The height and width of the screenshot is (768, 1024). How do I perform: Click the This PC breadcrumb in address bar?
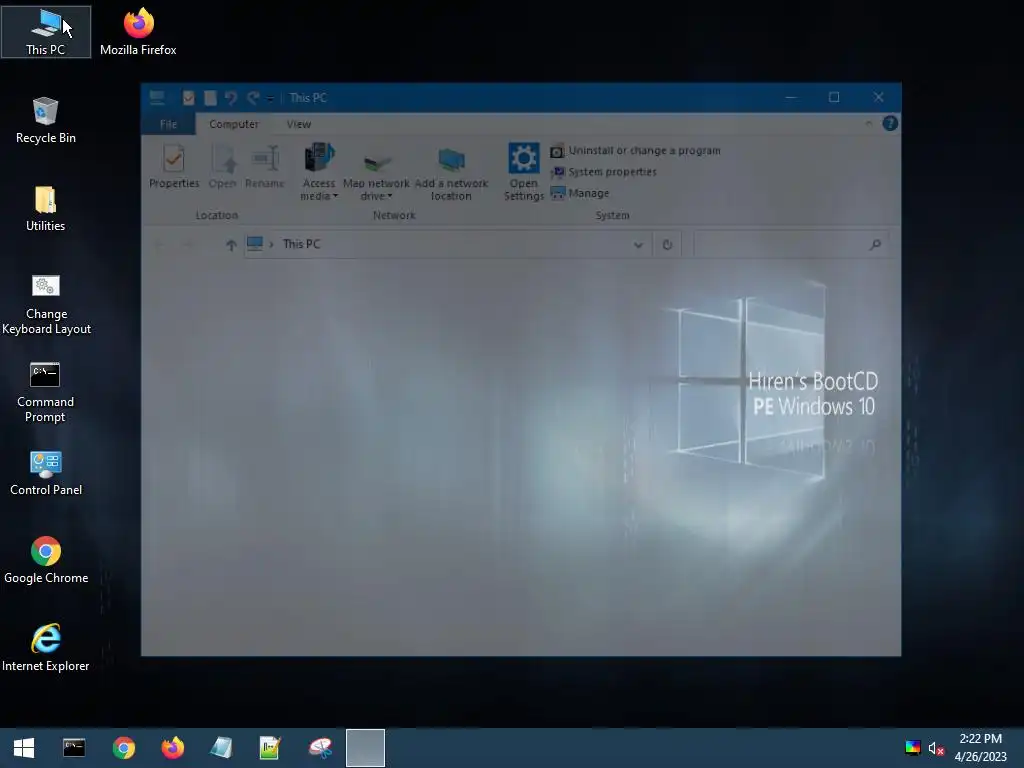(x=302, y=244)
